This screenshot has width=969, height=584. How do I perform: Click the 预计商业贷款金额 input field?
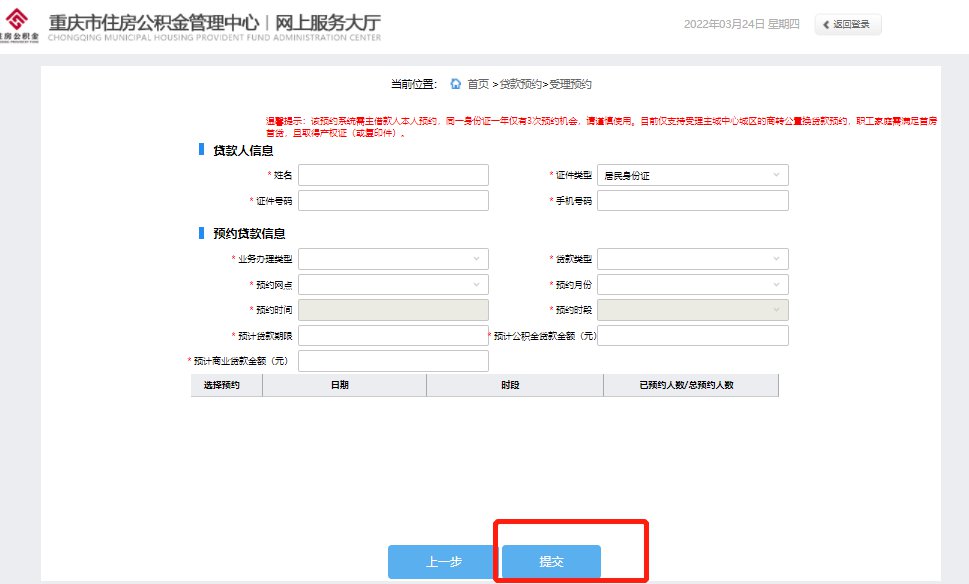tap(393, 361)
